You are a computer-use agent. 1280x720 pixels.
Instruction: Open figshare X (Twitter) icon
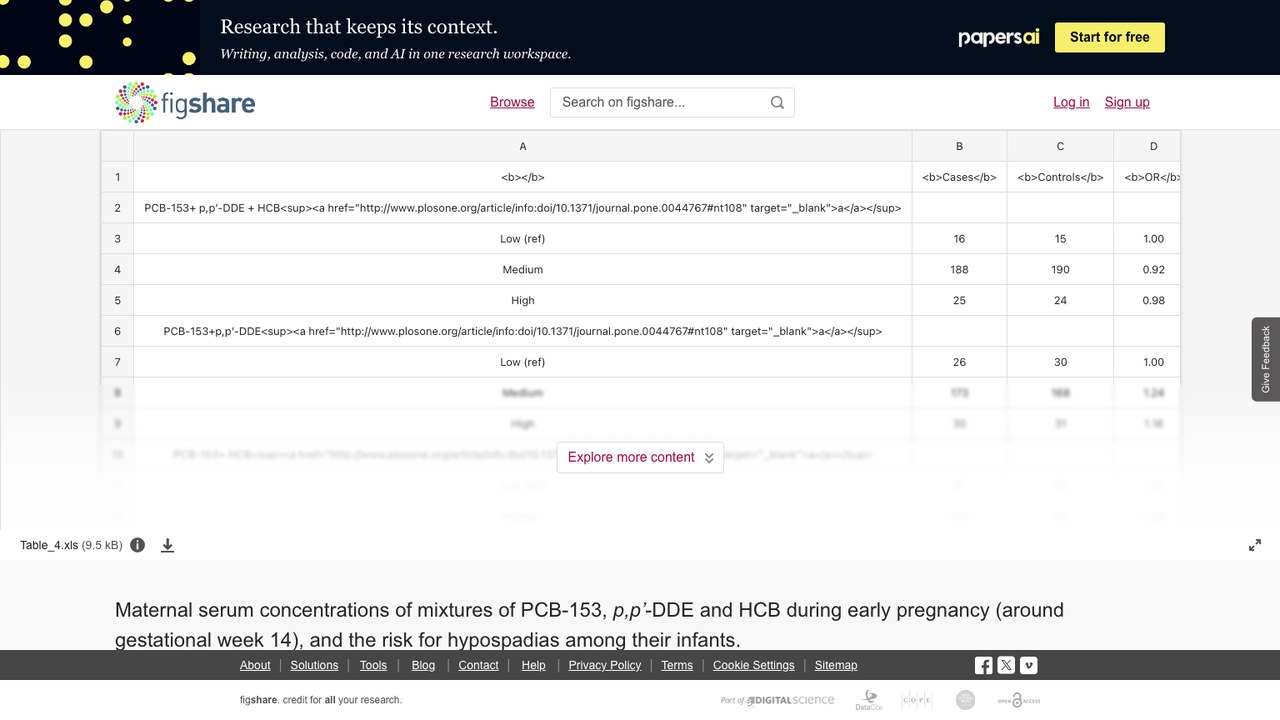click(1006, 665)
